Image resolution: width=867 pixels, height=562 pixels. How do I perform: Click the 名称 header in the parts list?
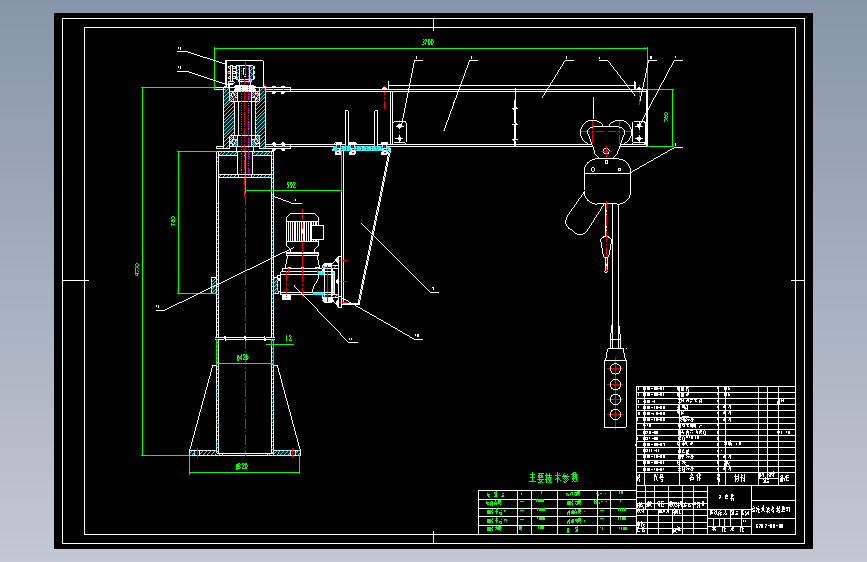[694, 477]
